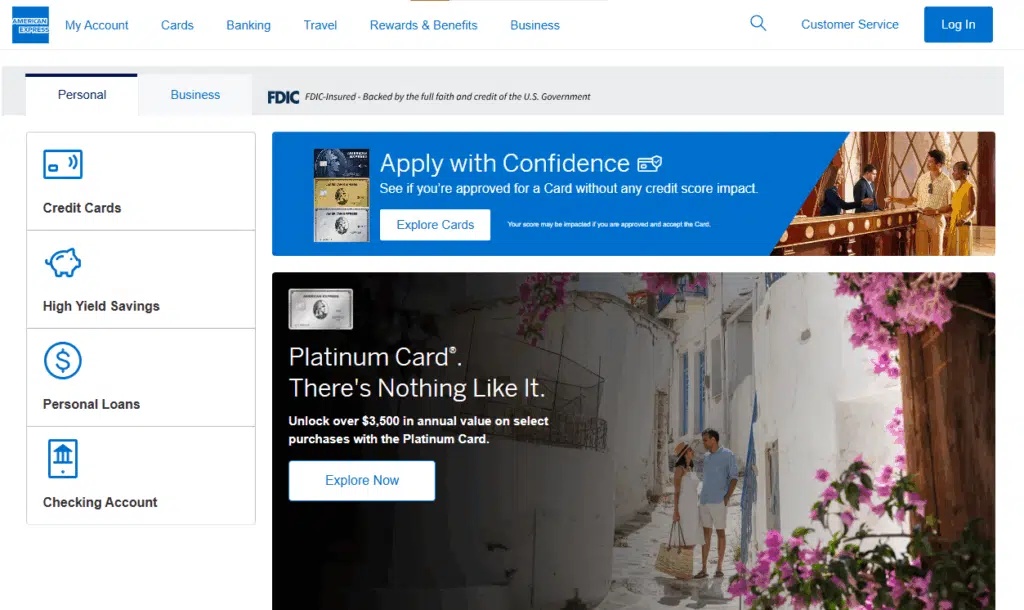Image resolution: width=1024 pixels, height=610 pixels.
Task: Open the Travel menu
Action: [320, 25]
